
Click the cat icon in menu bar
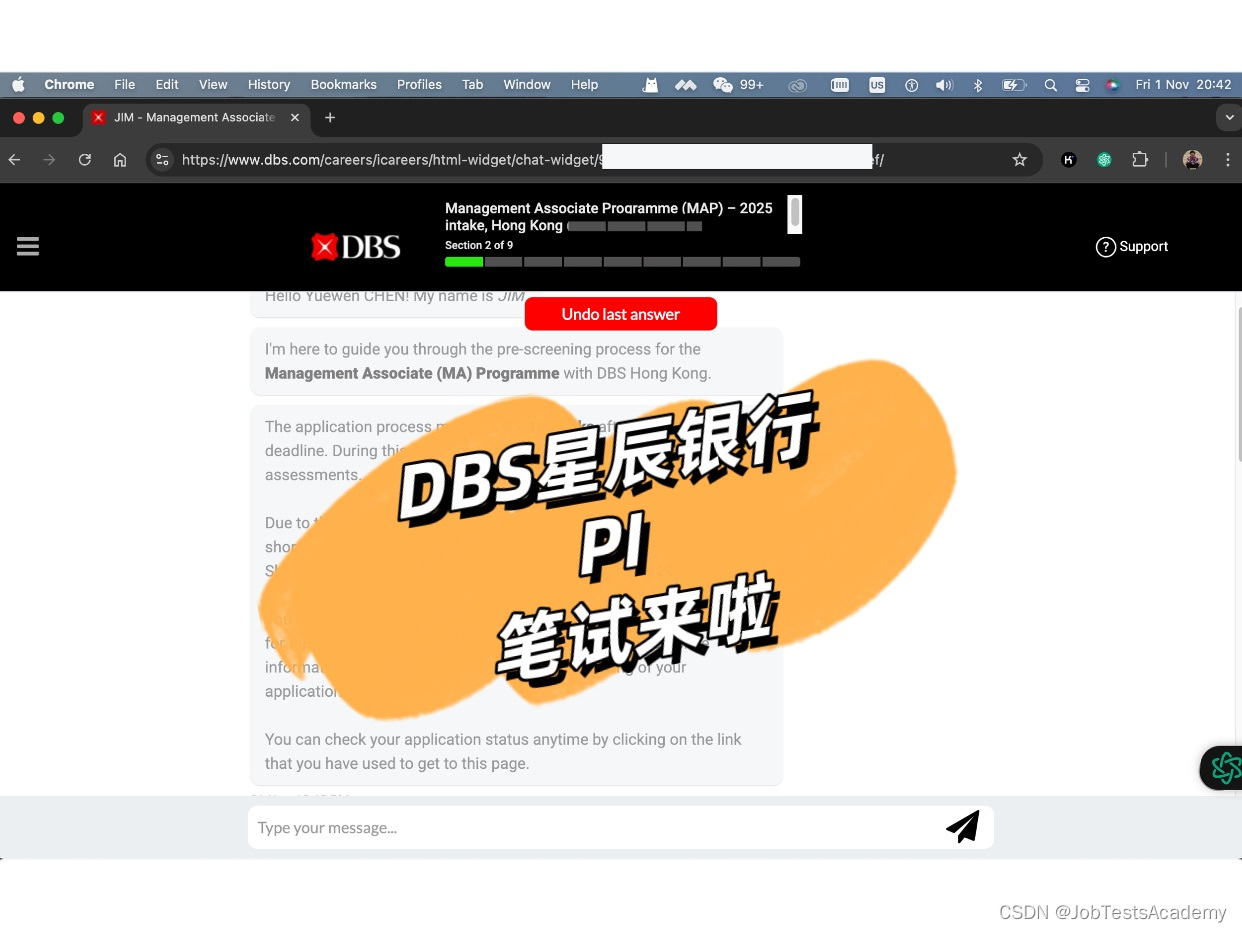(650, 85)
